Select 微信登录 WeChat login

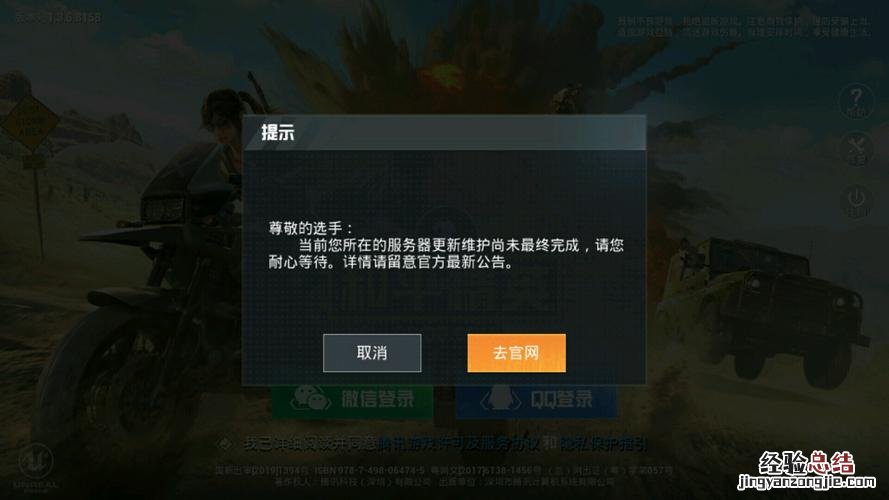click(x=352, y=400)
